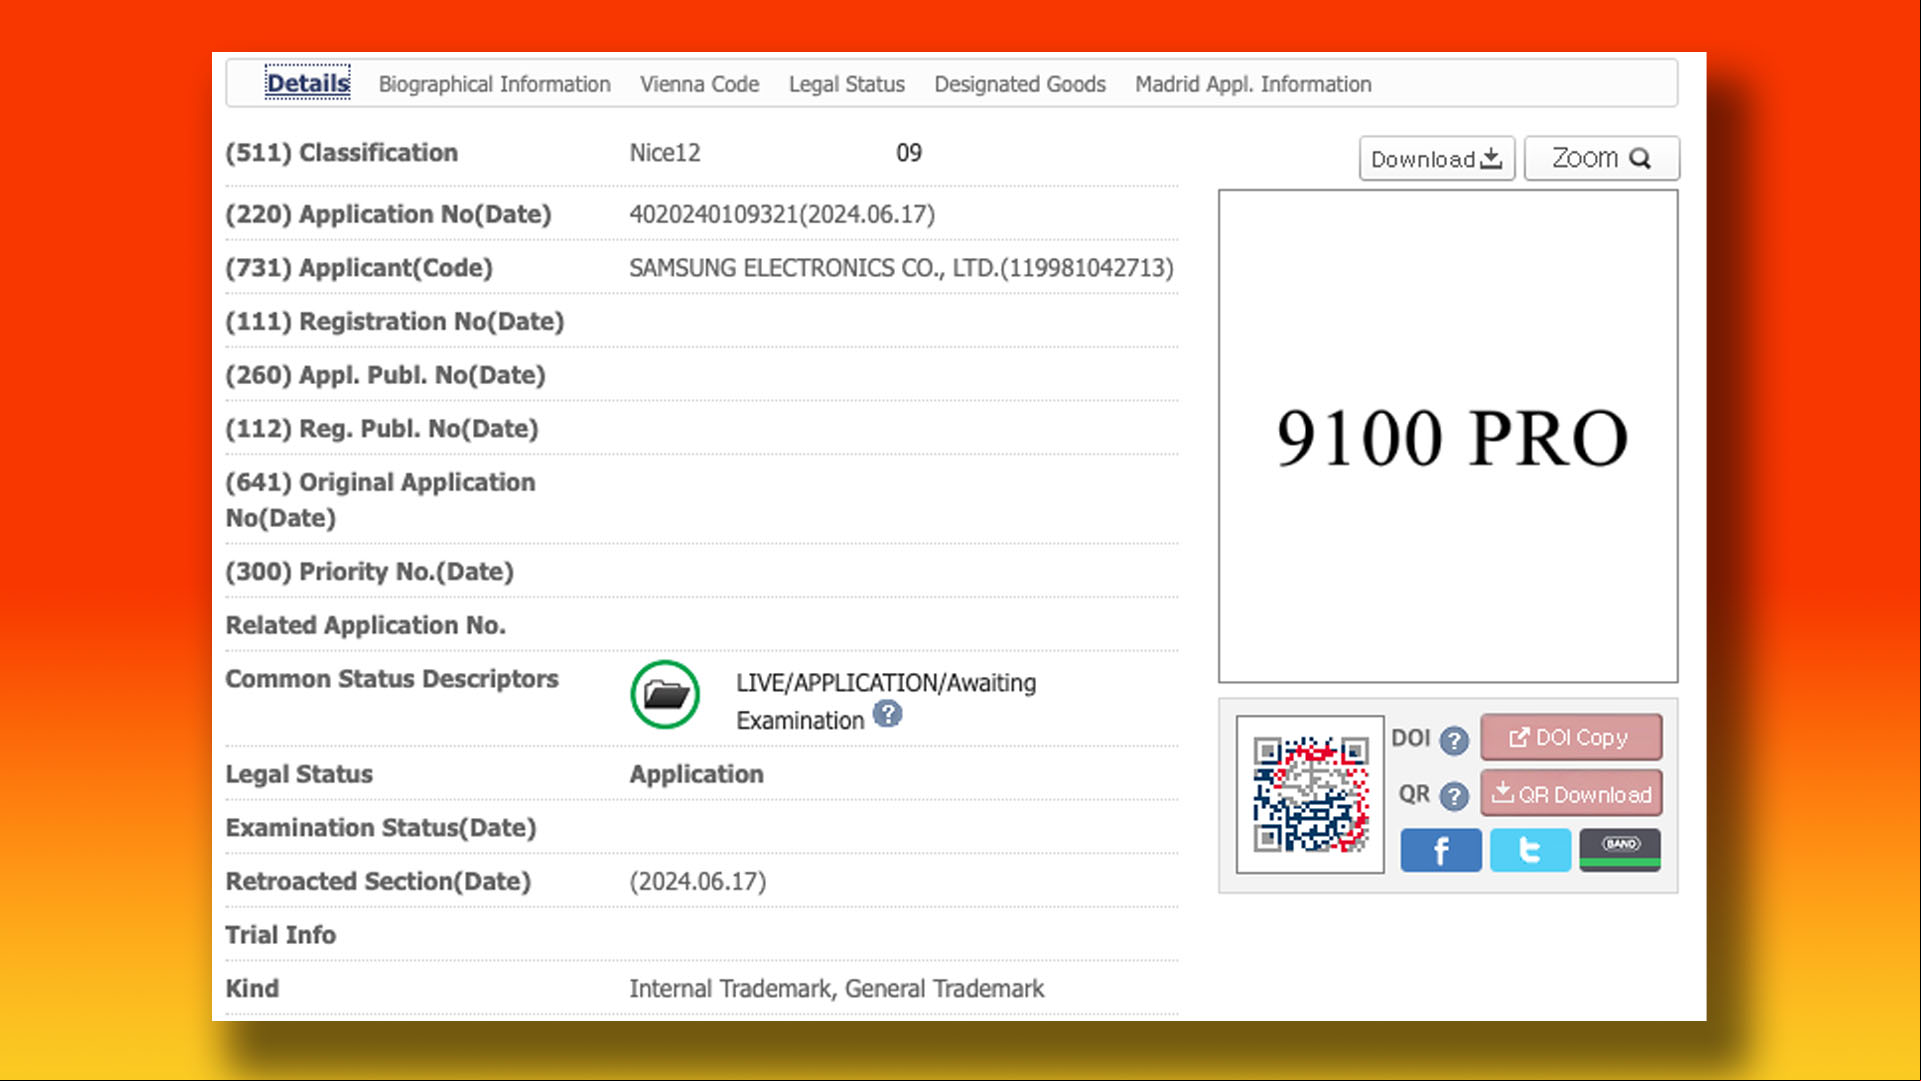Click the (641) Original Application No(Date) label

coord(380,500)
